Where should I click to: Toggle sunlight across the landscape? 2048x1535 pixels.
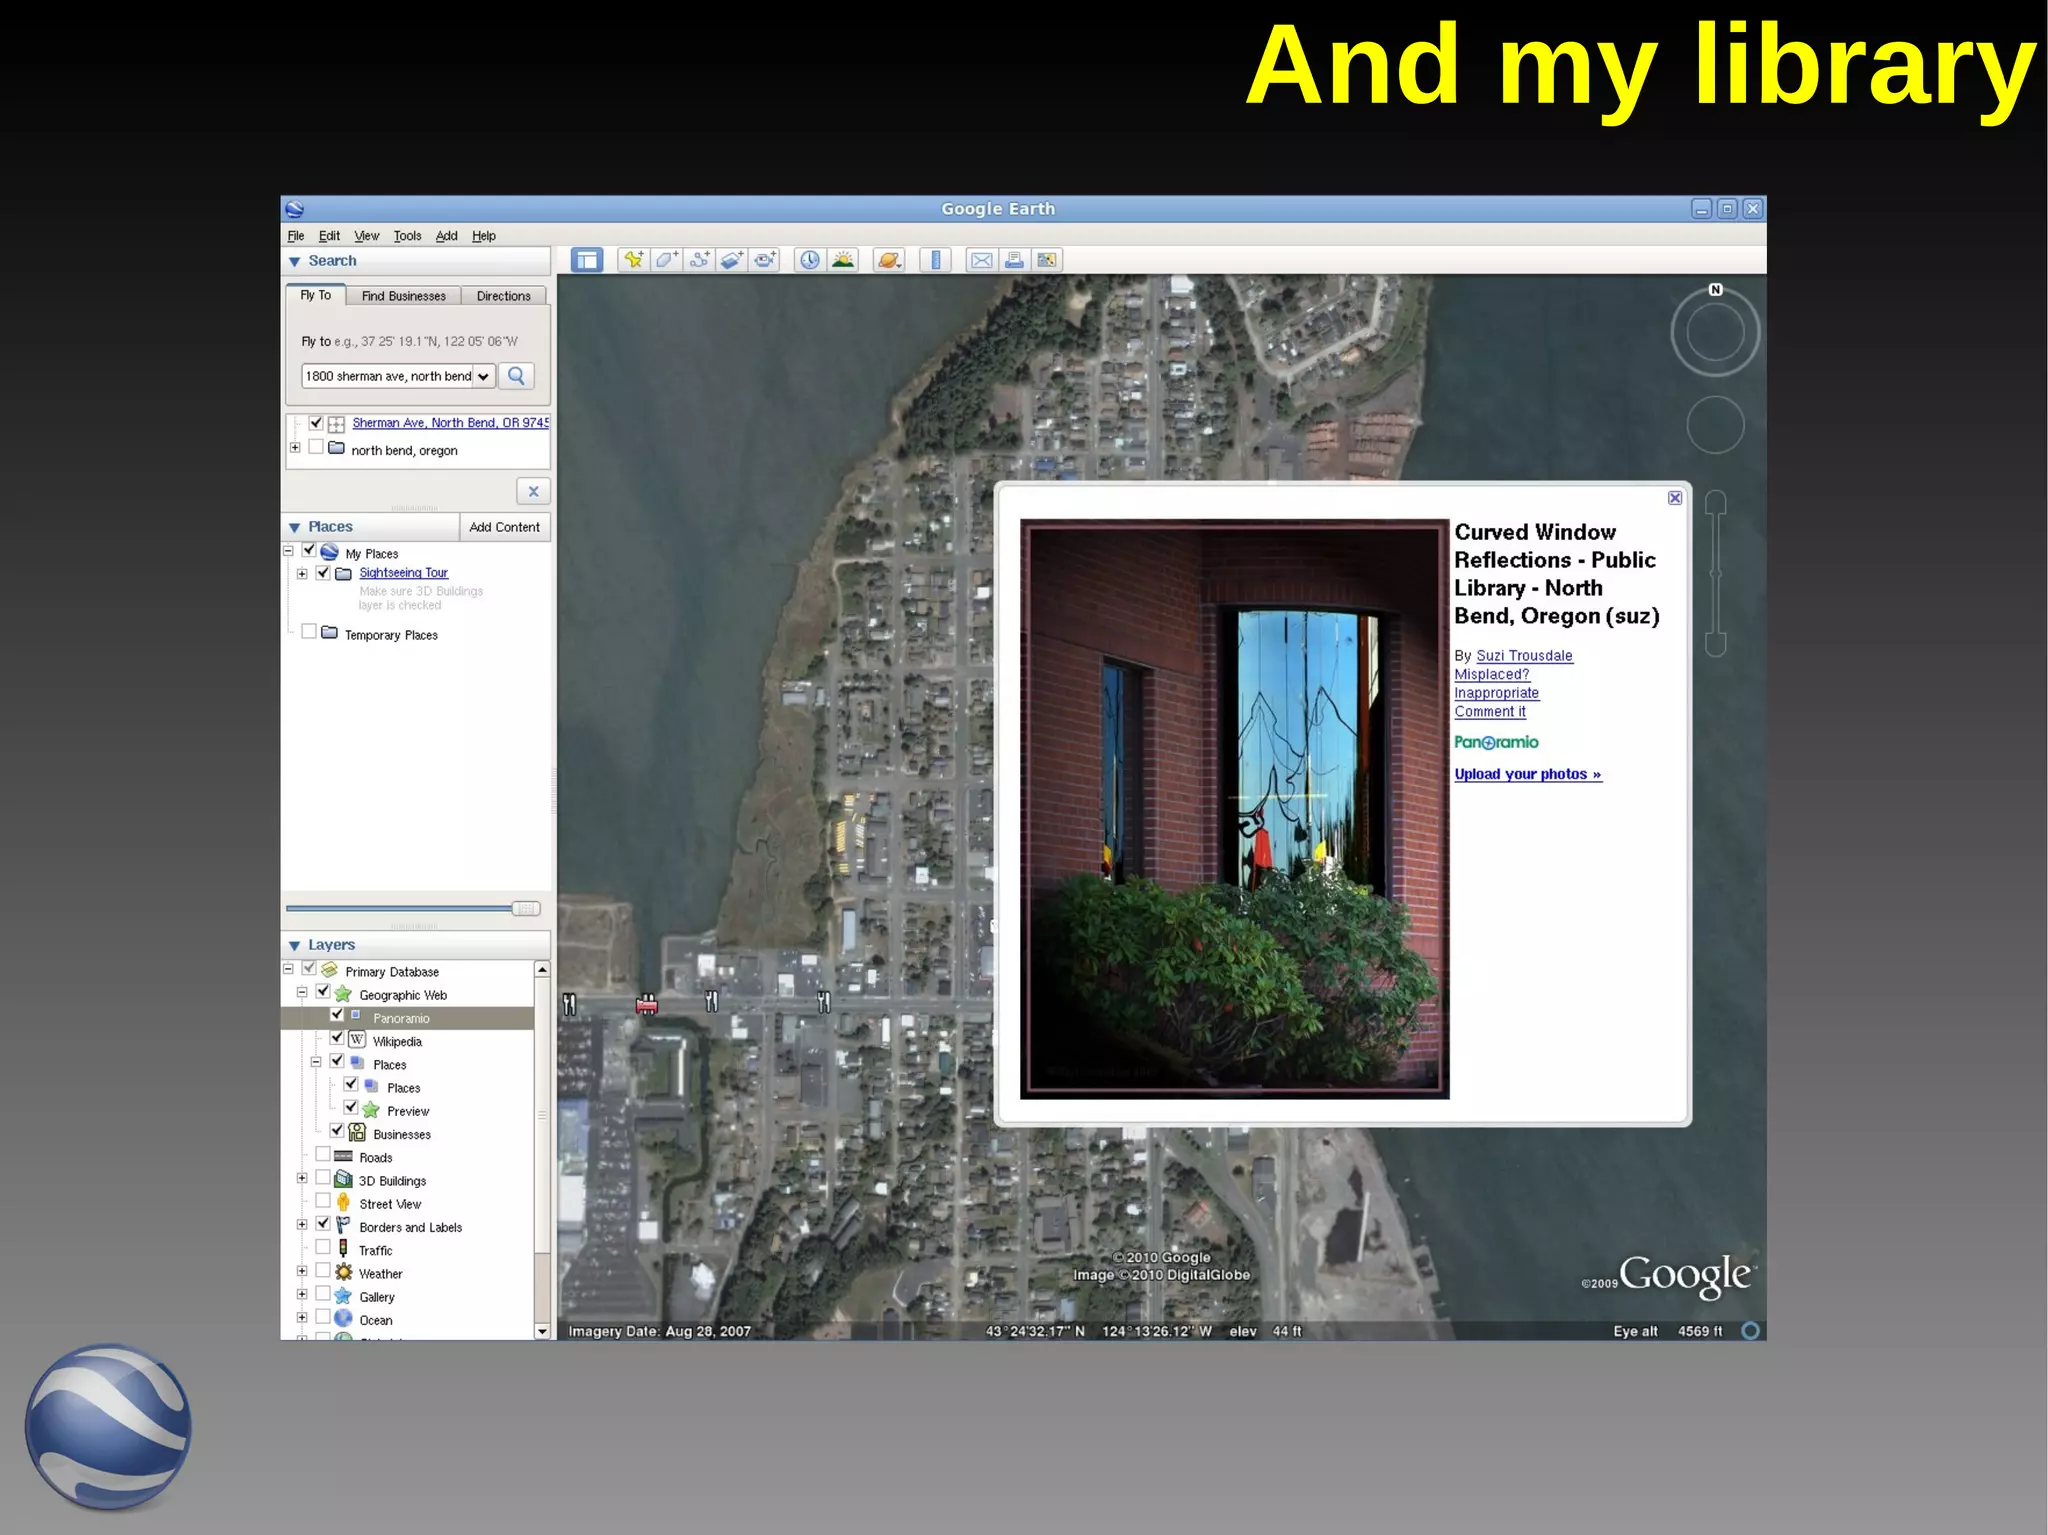click(x=843, y=260)
